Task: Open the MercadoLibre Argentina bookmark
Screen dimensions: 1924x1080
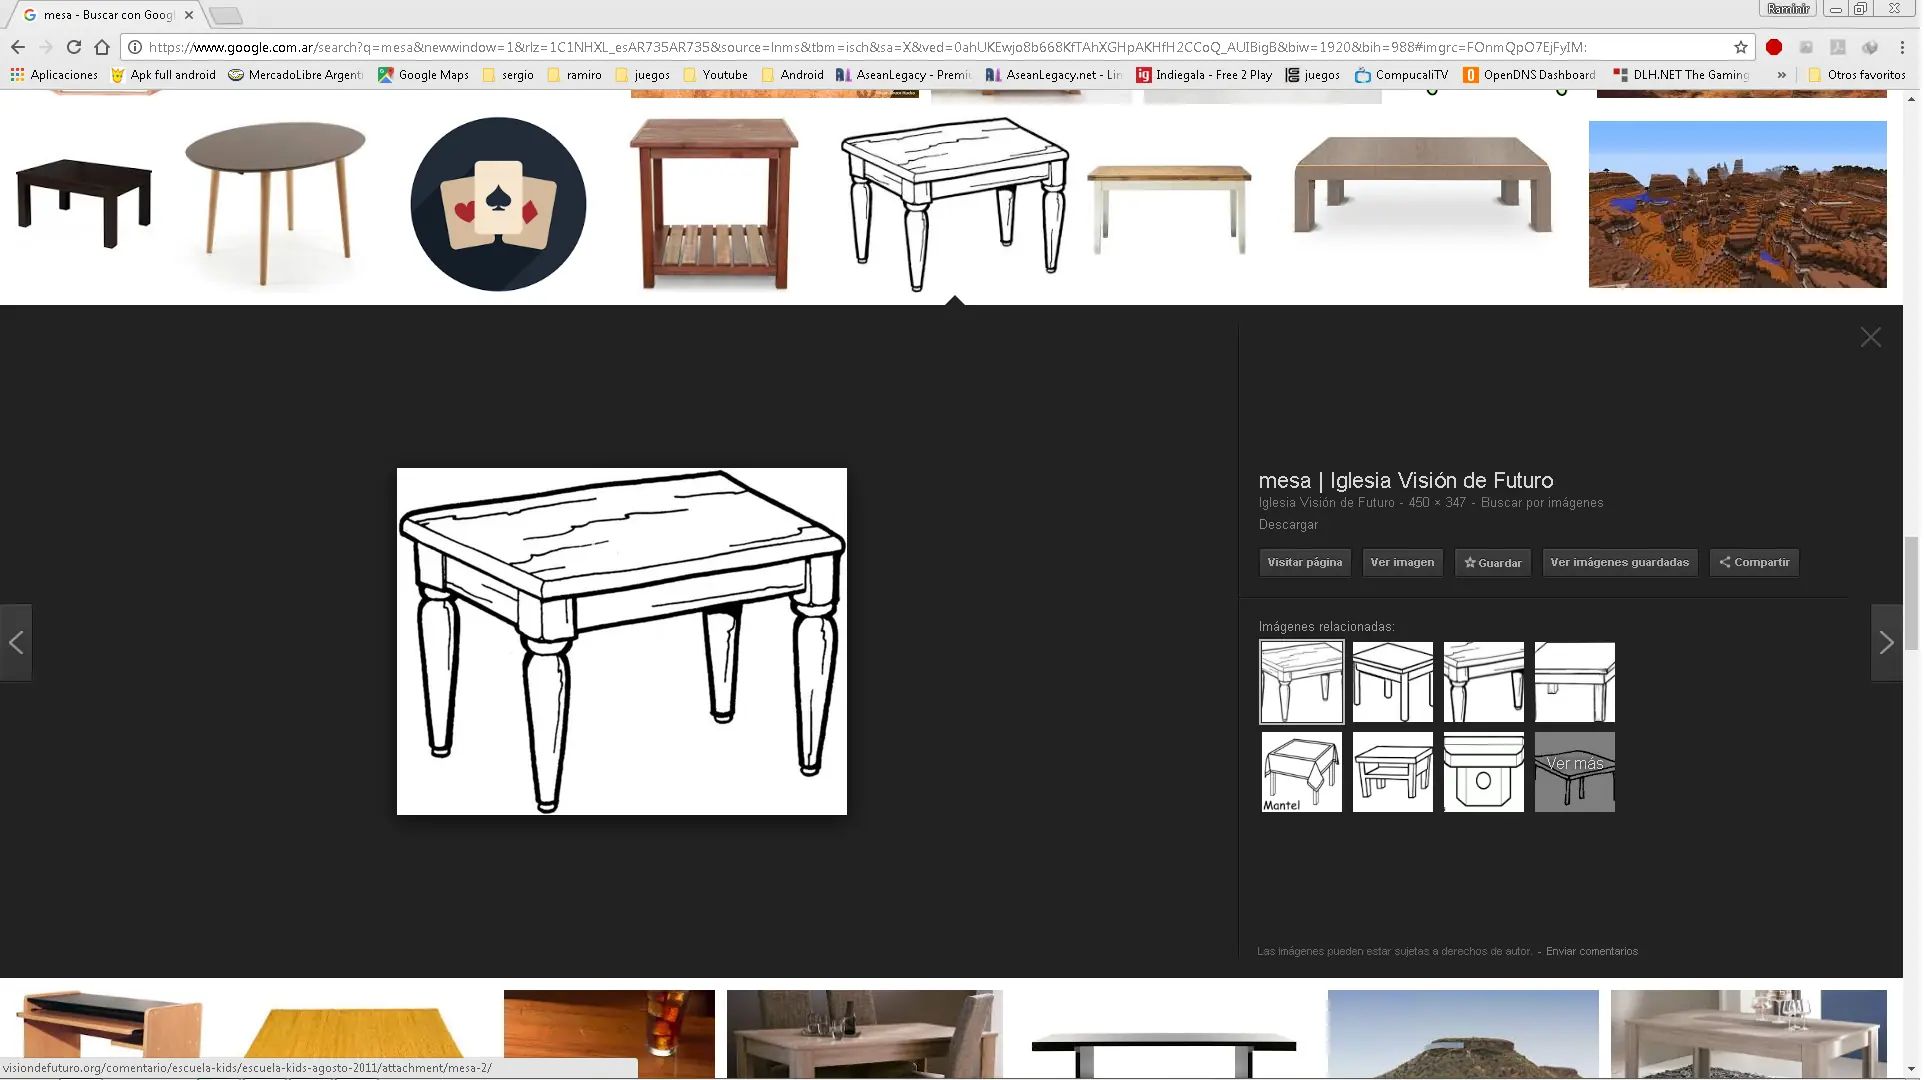Action: coord(296,75)
